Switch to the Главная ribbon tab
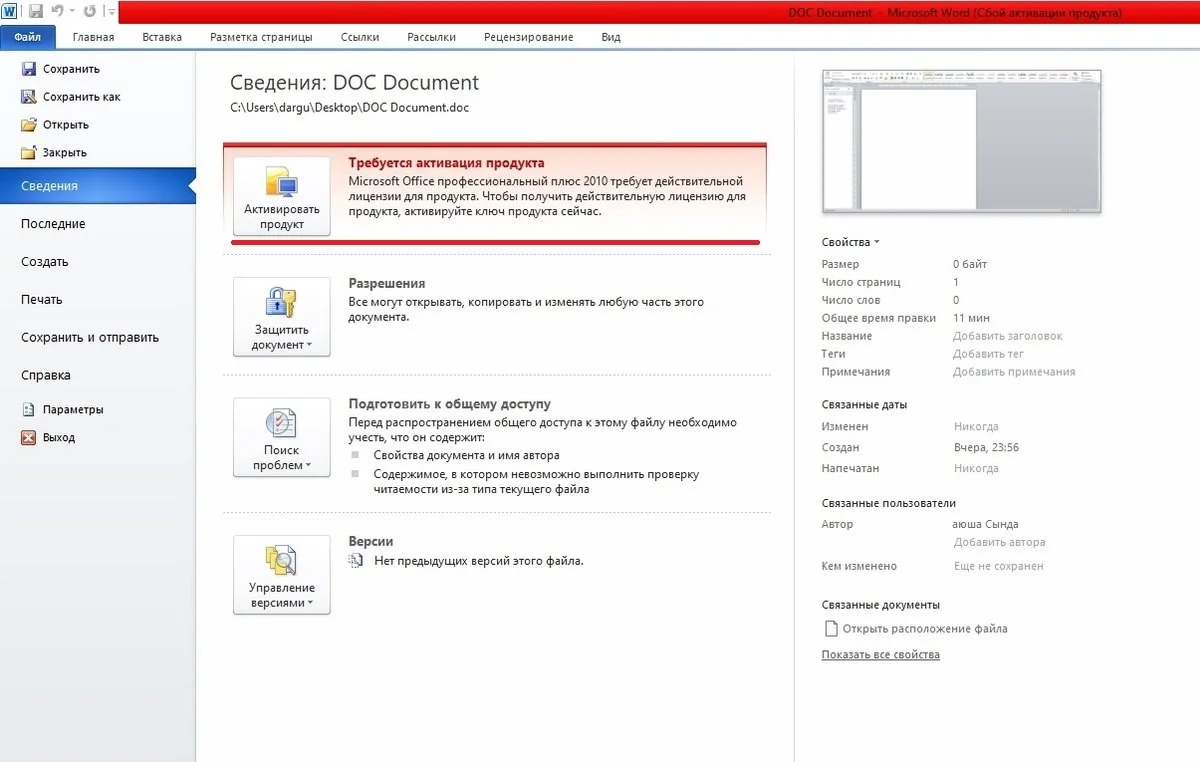The width and height of the screenshot is (1200, 762). [93, 37]
